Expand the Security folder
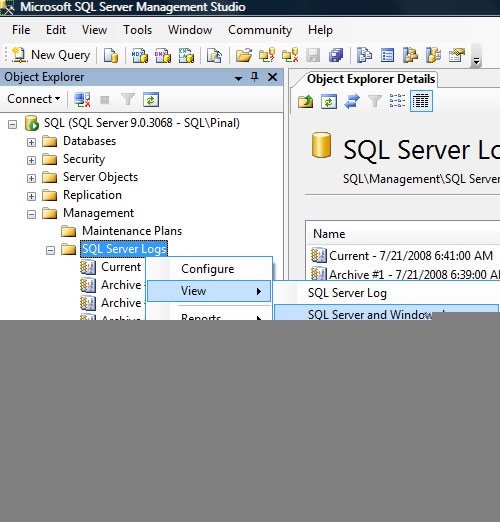The width and height of the screenshot is (500, 522). click(x=31, y=160)
